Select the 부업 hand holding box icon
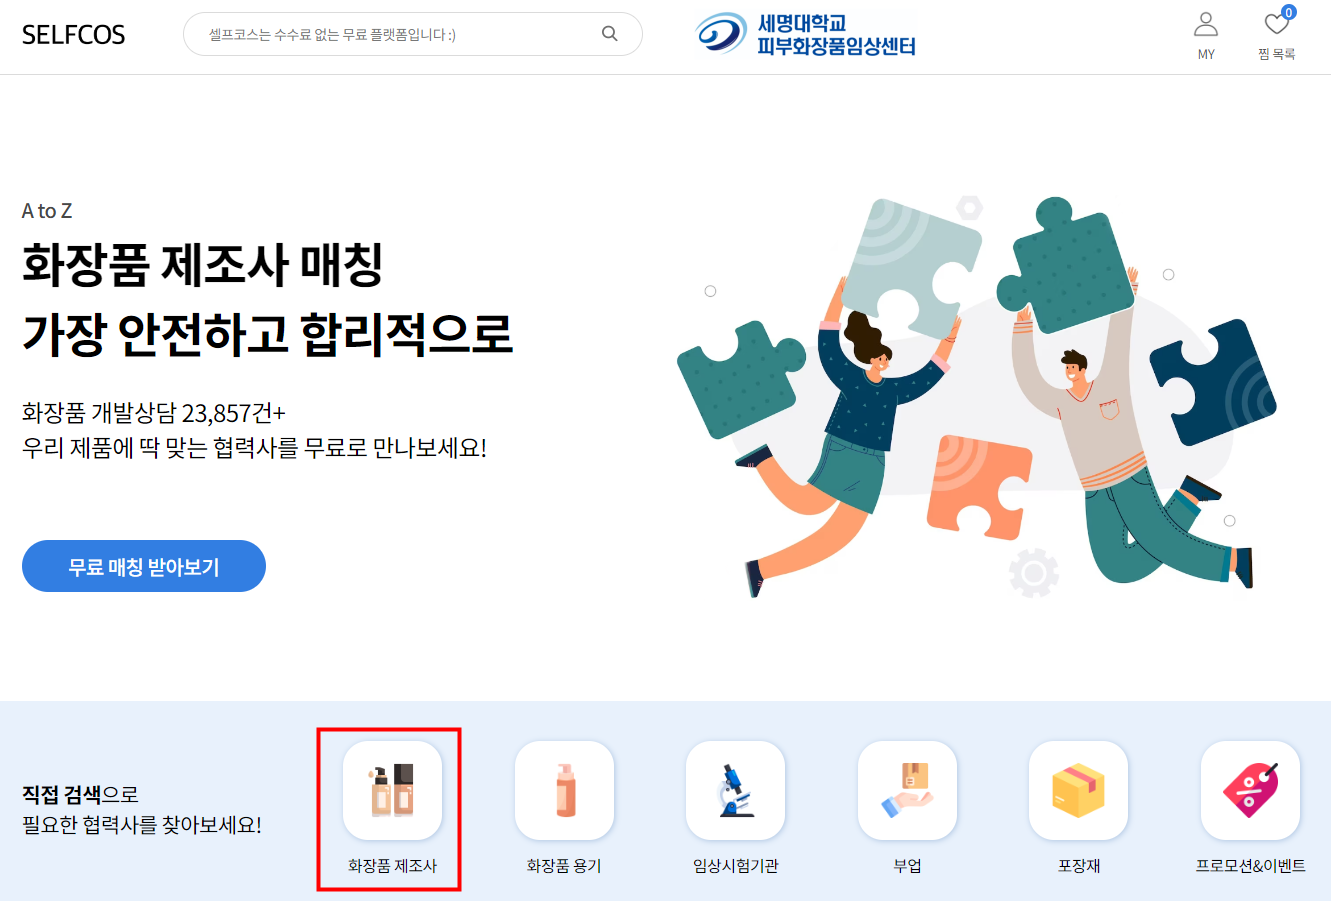Screen dimensions: 1331x901 907,790
